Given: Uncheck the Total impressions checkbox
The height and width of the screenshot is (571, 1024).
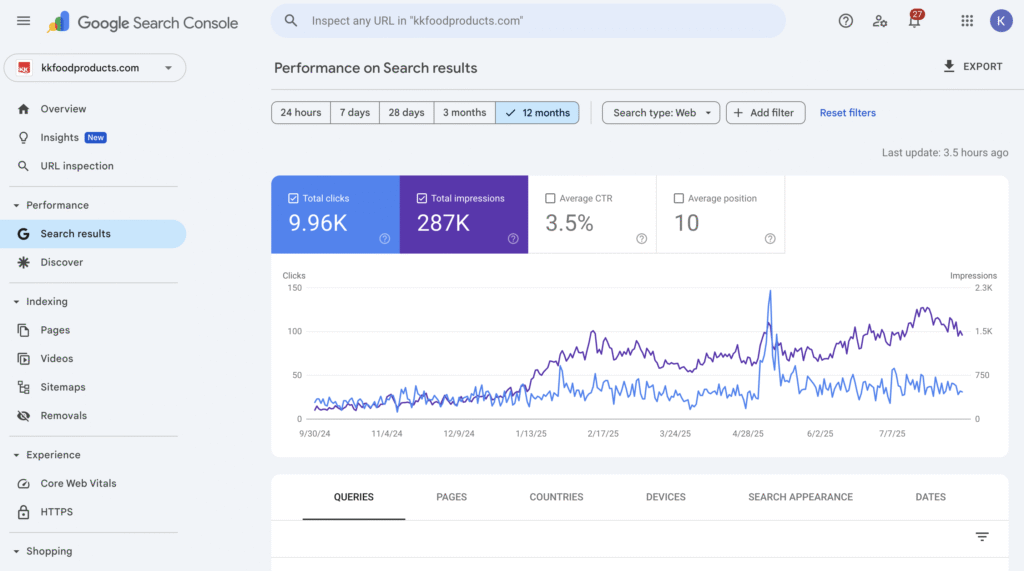Looking at the screenshot, I should 422,198.
